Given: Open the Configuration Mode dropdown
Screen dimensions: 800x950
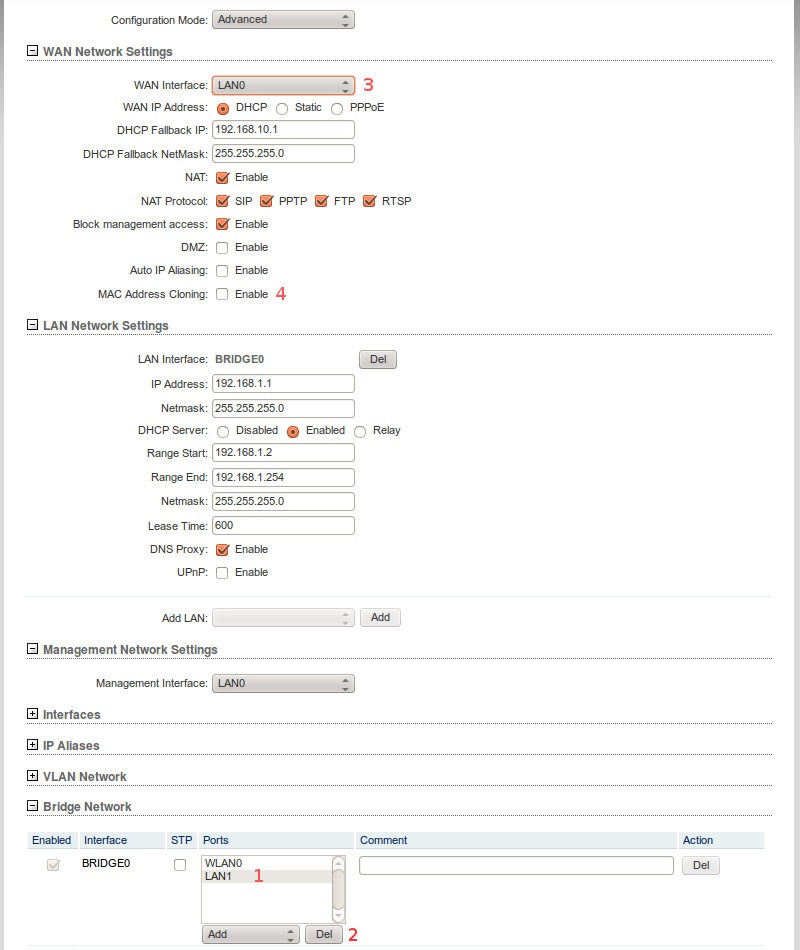Looking at the screenshot, I should (283, 19).
